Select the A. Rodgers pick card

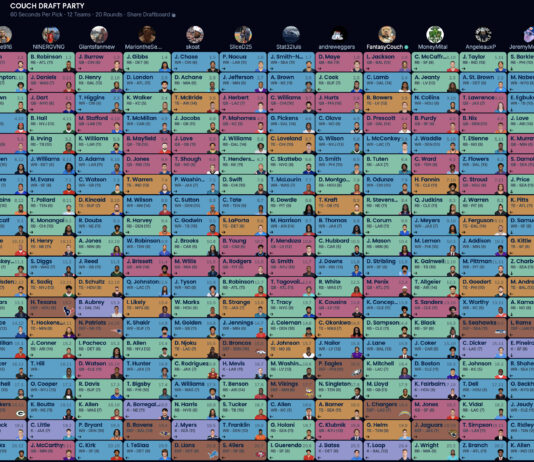(243, 266)
